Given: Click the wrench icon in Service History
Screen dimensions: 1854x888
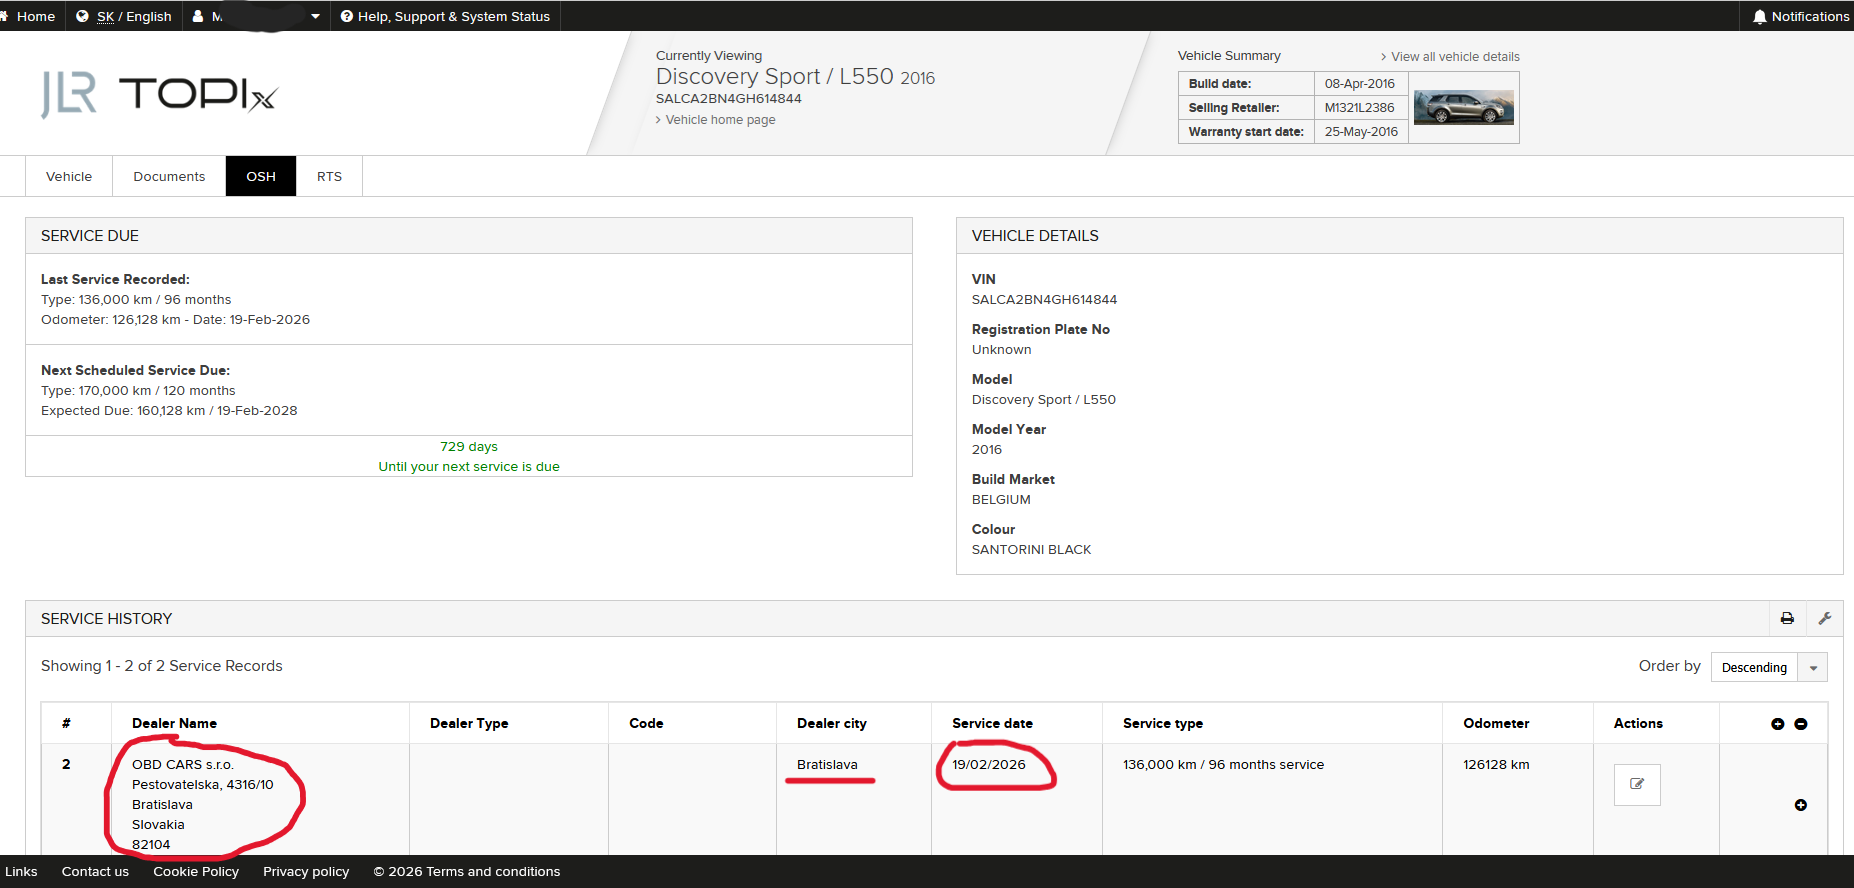Looking at the screenshot, I should (x=1825, y=619).
